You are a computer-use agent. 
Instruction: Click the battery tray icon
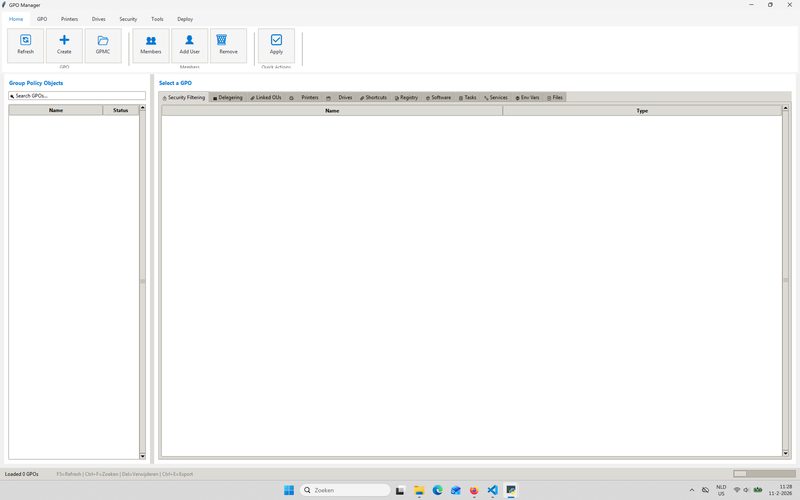(758, 490)
